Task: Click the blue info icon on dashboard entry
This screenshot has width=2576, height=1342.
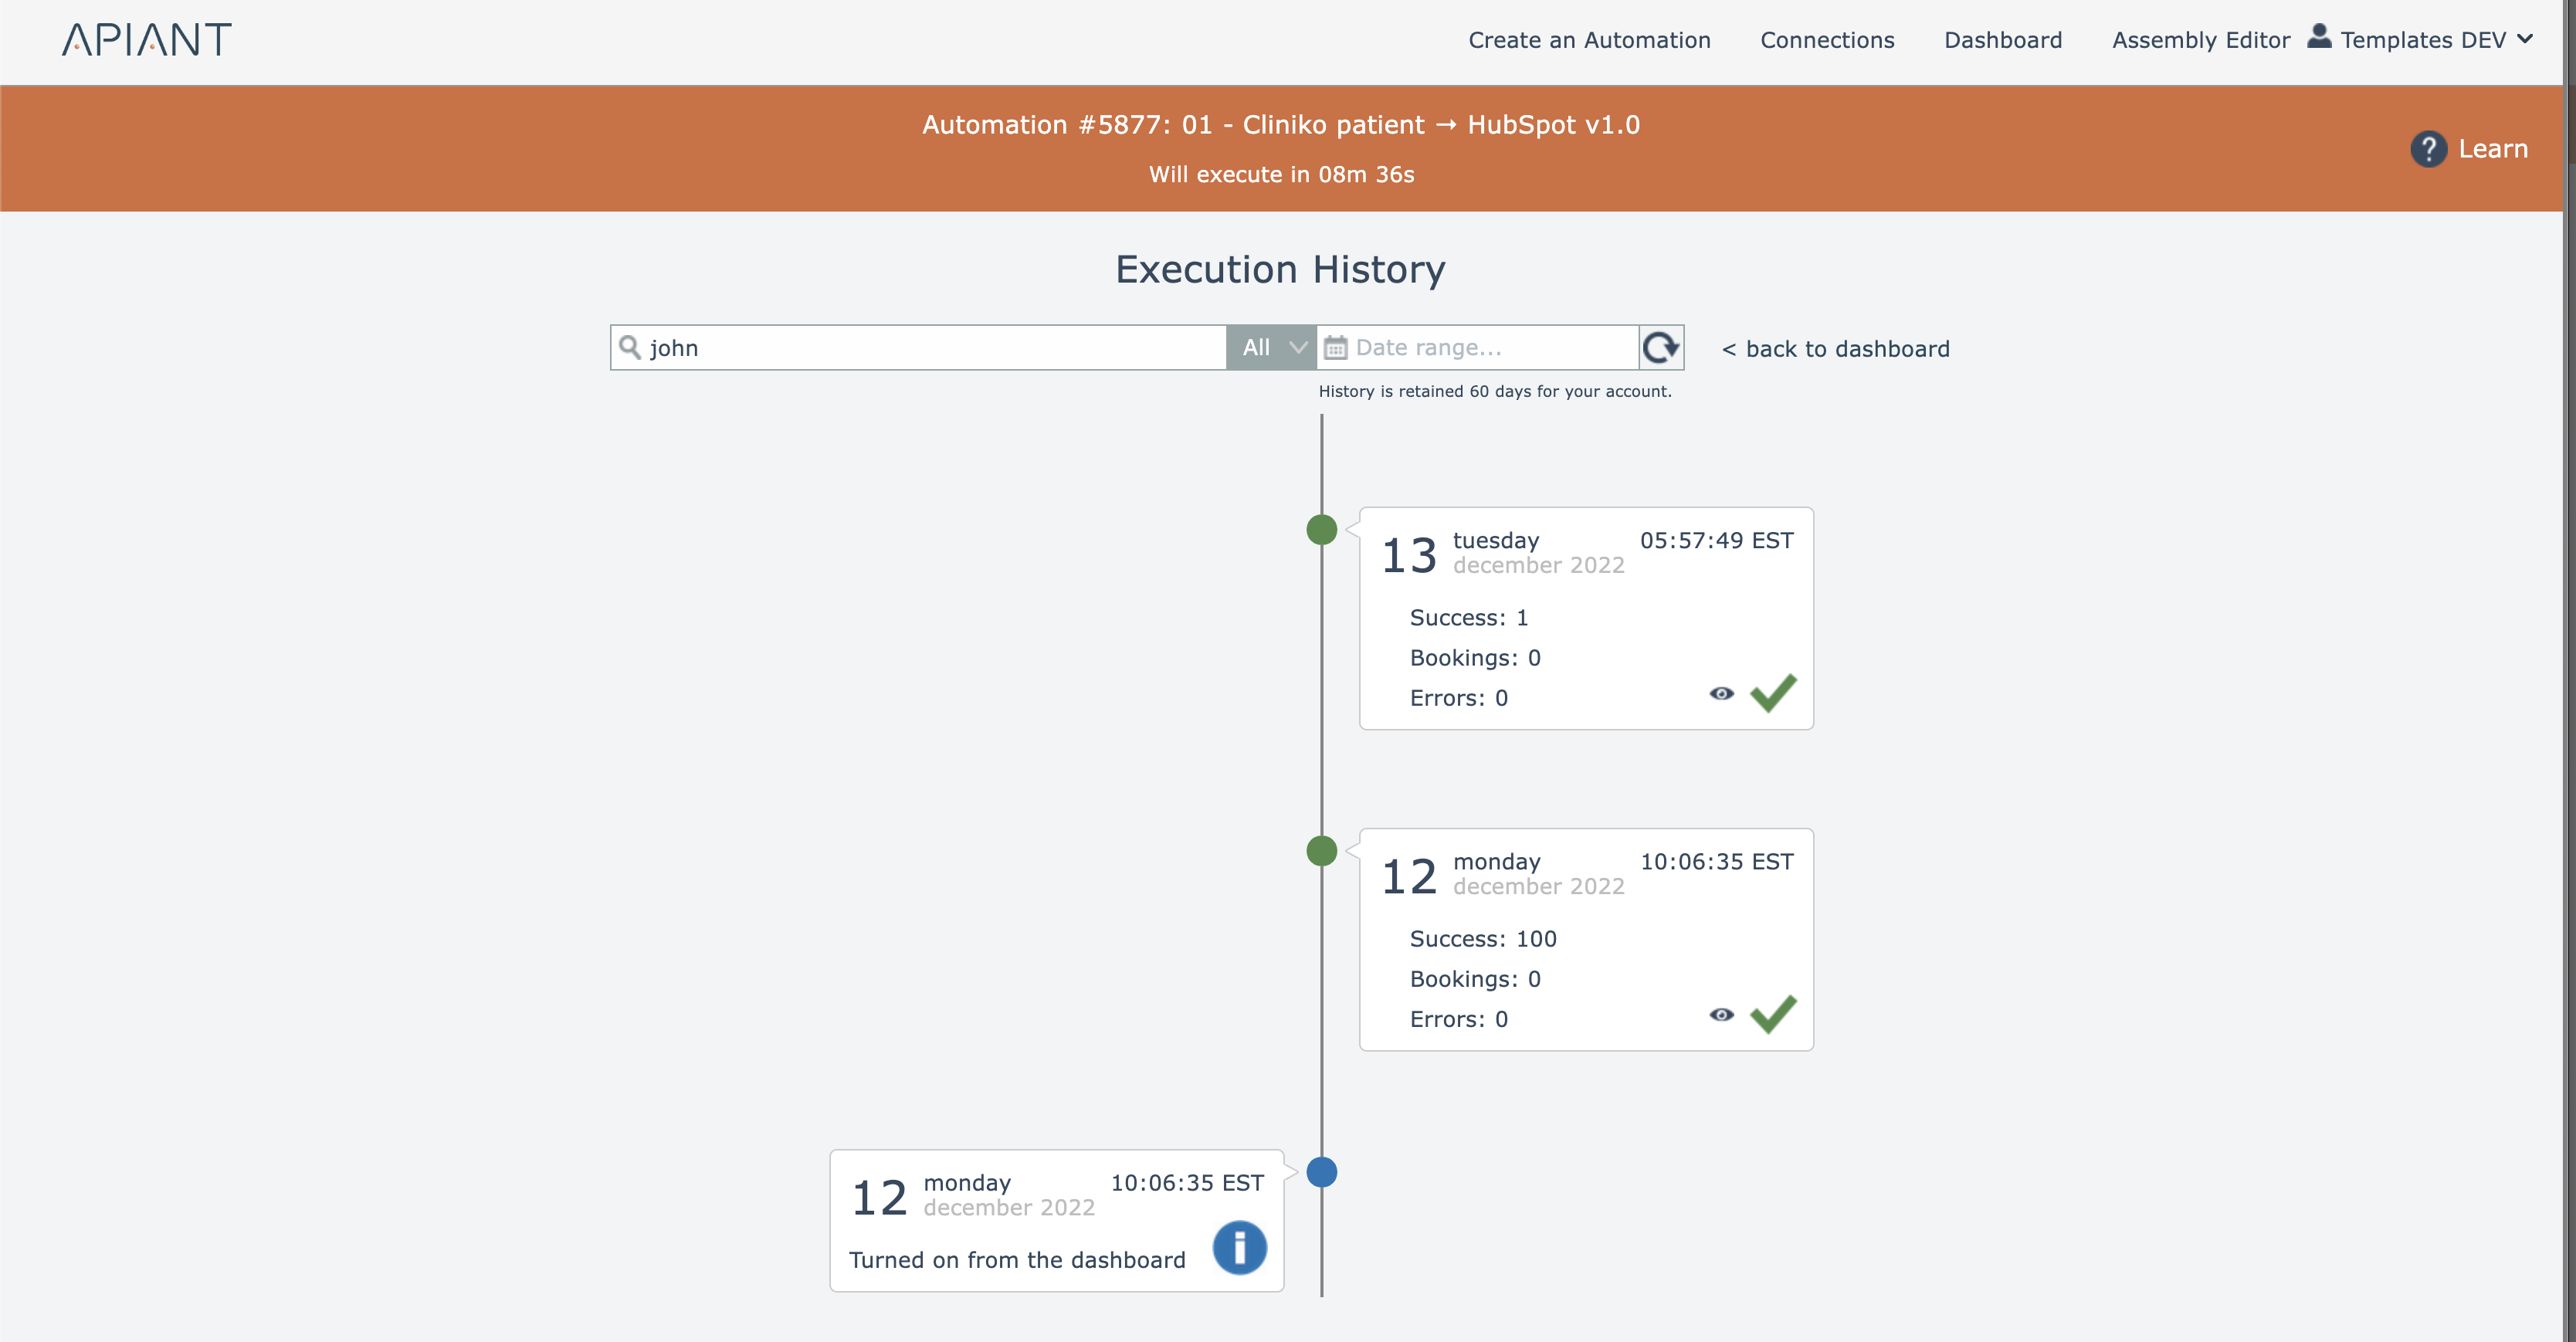Action: (x=1239, y=1247)
